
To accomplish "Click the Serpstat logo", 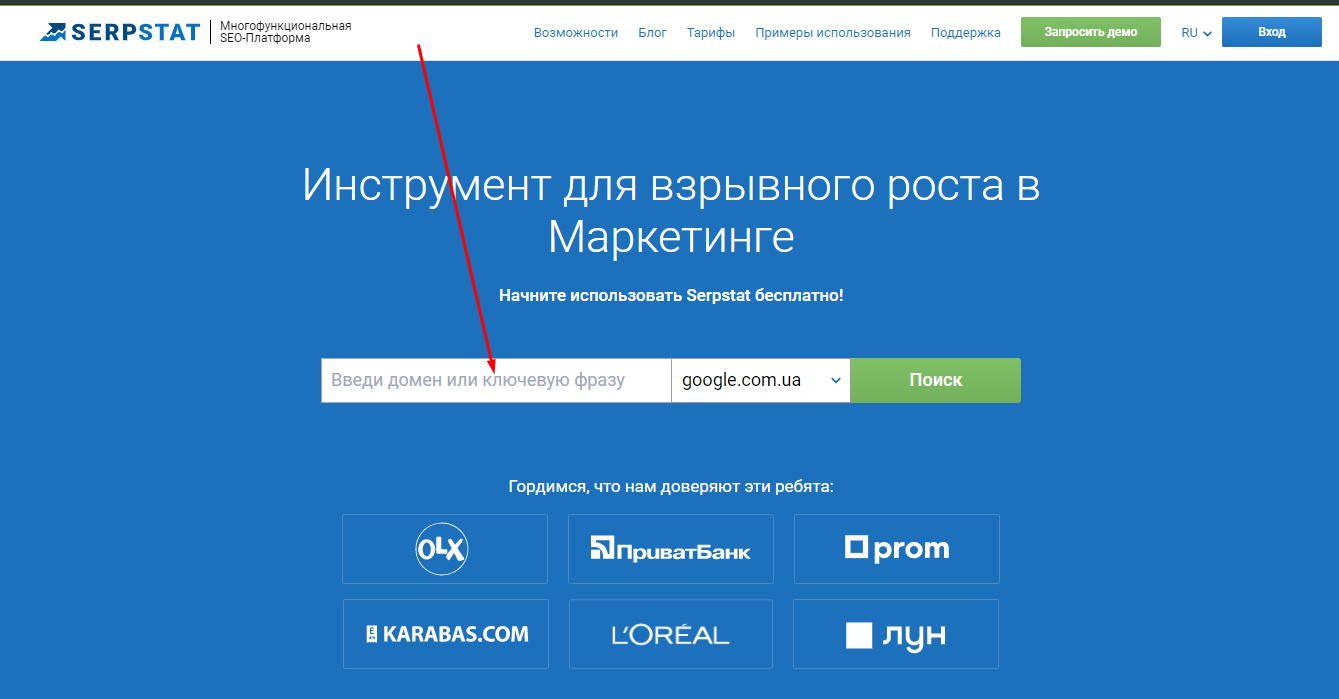I will click(x=120, y=32).
